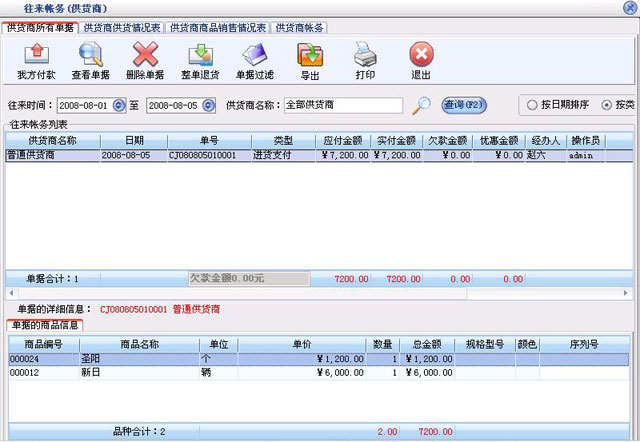Open the start date 2008-08-01 dropdown
The image size is (640, 442).
pyautogui.click(x=119, y=105)
